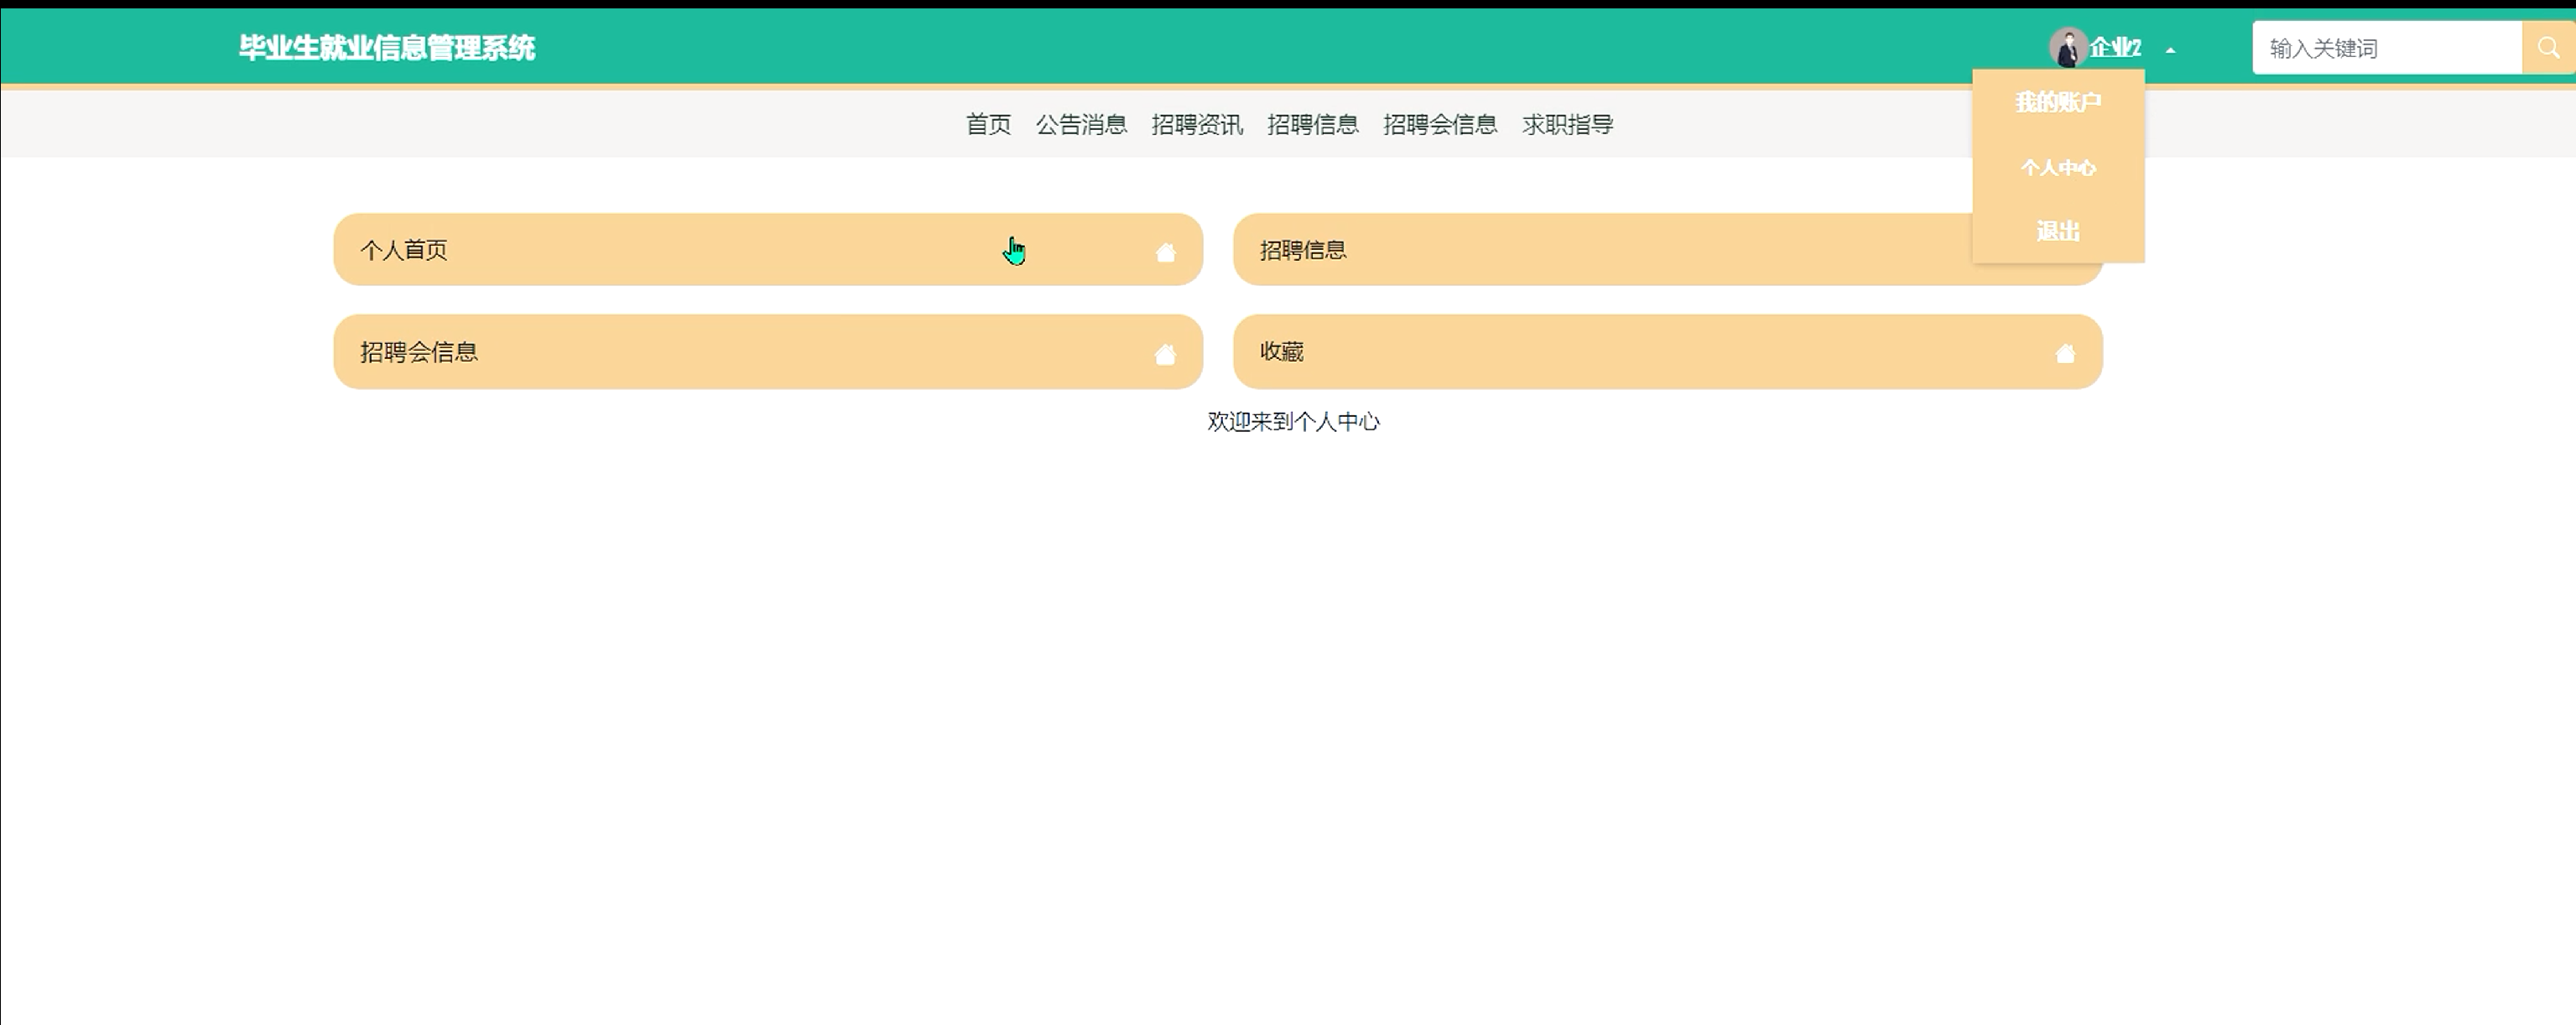Click home icon in 收藏 card
Viewport: 2576px width, 1025px height.
(x=2065, y=353)
